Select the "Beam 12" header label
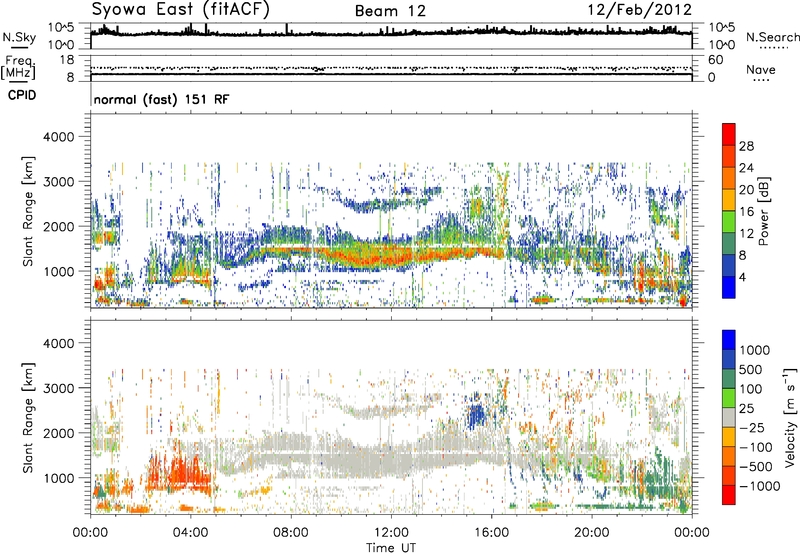Viewport: 800px width, 554px height. (390, 11)
